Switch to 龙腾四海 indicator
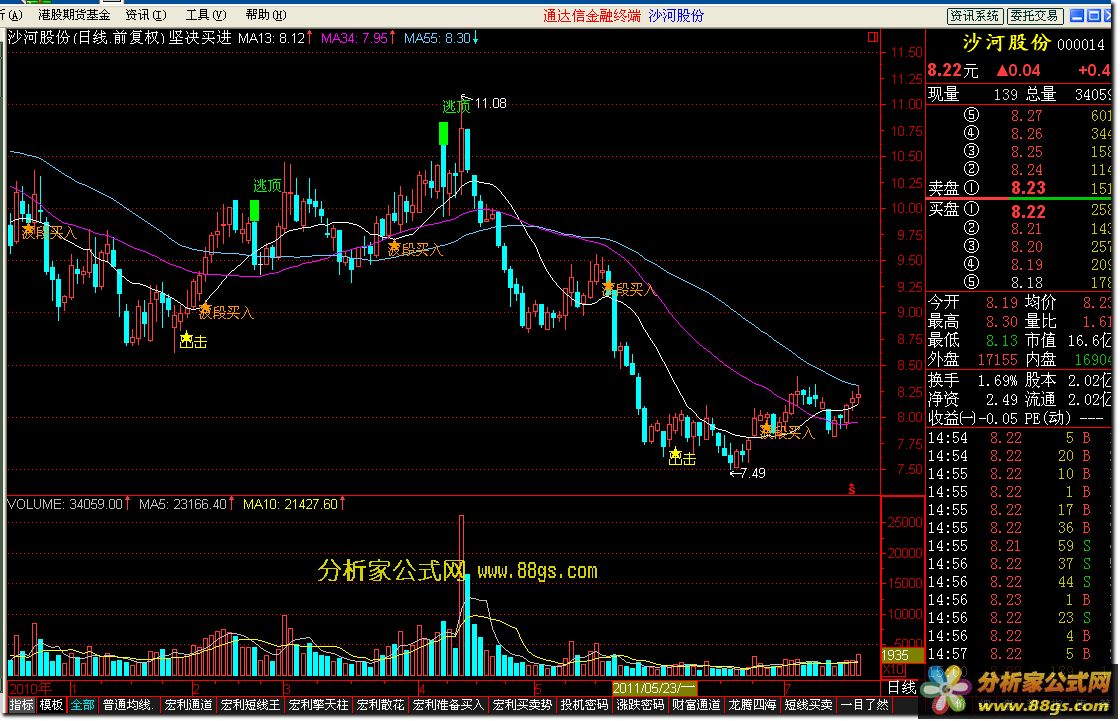1120x721 pixels. click(752, 705)
